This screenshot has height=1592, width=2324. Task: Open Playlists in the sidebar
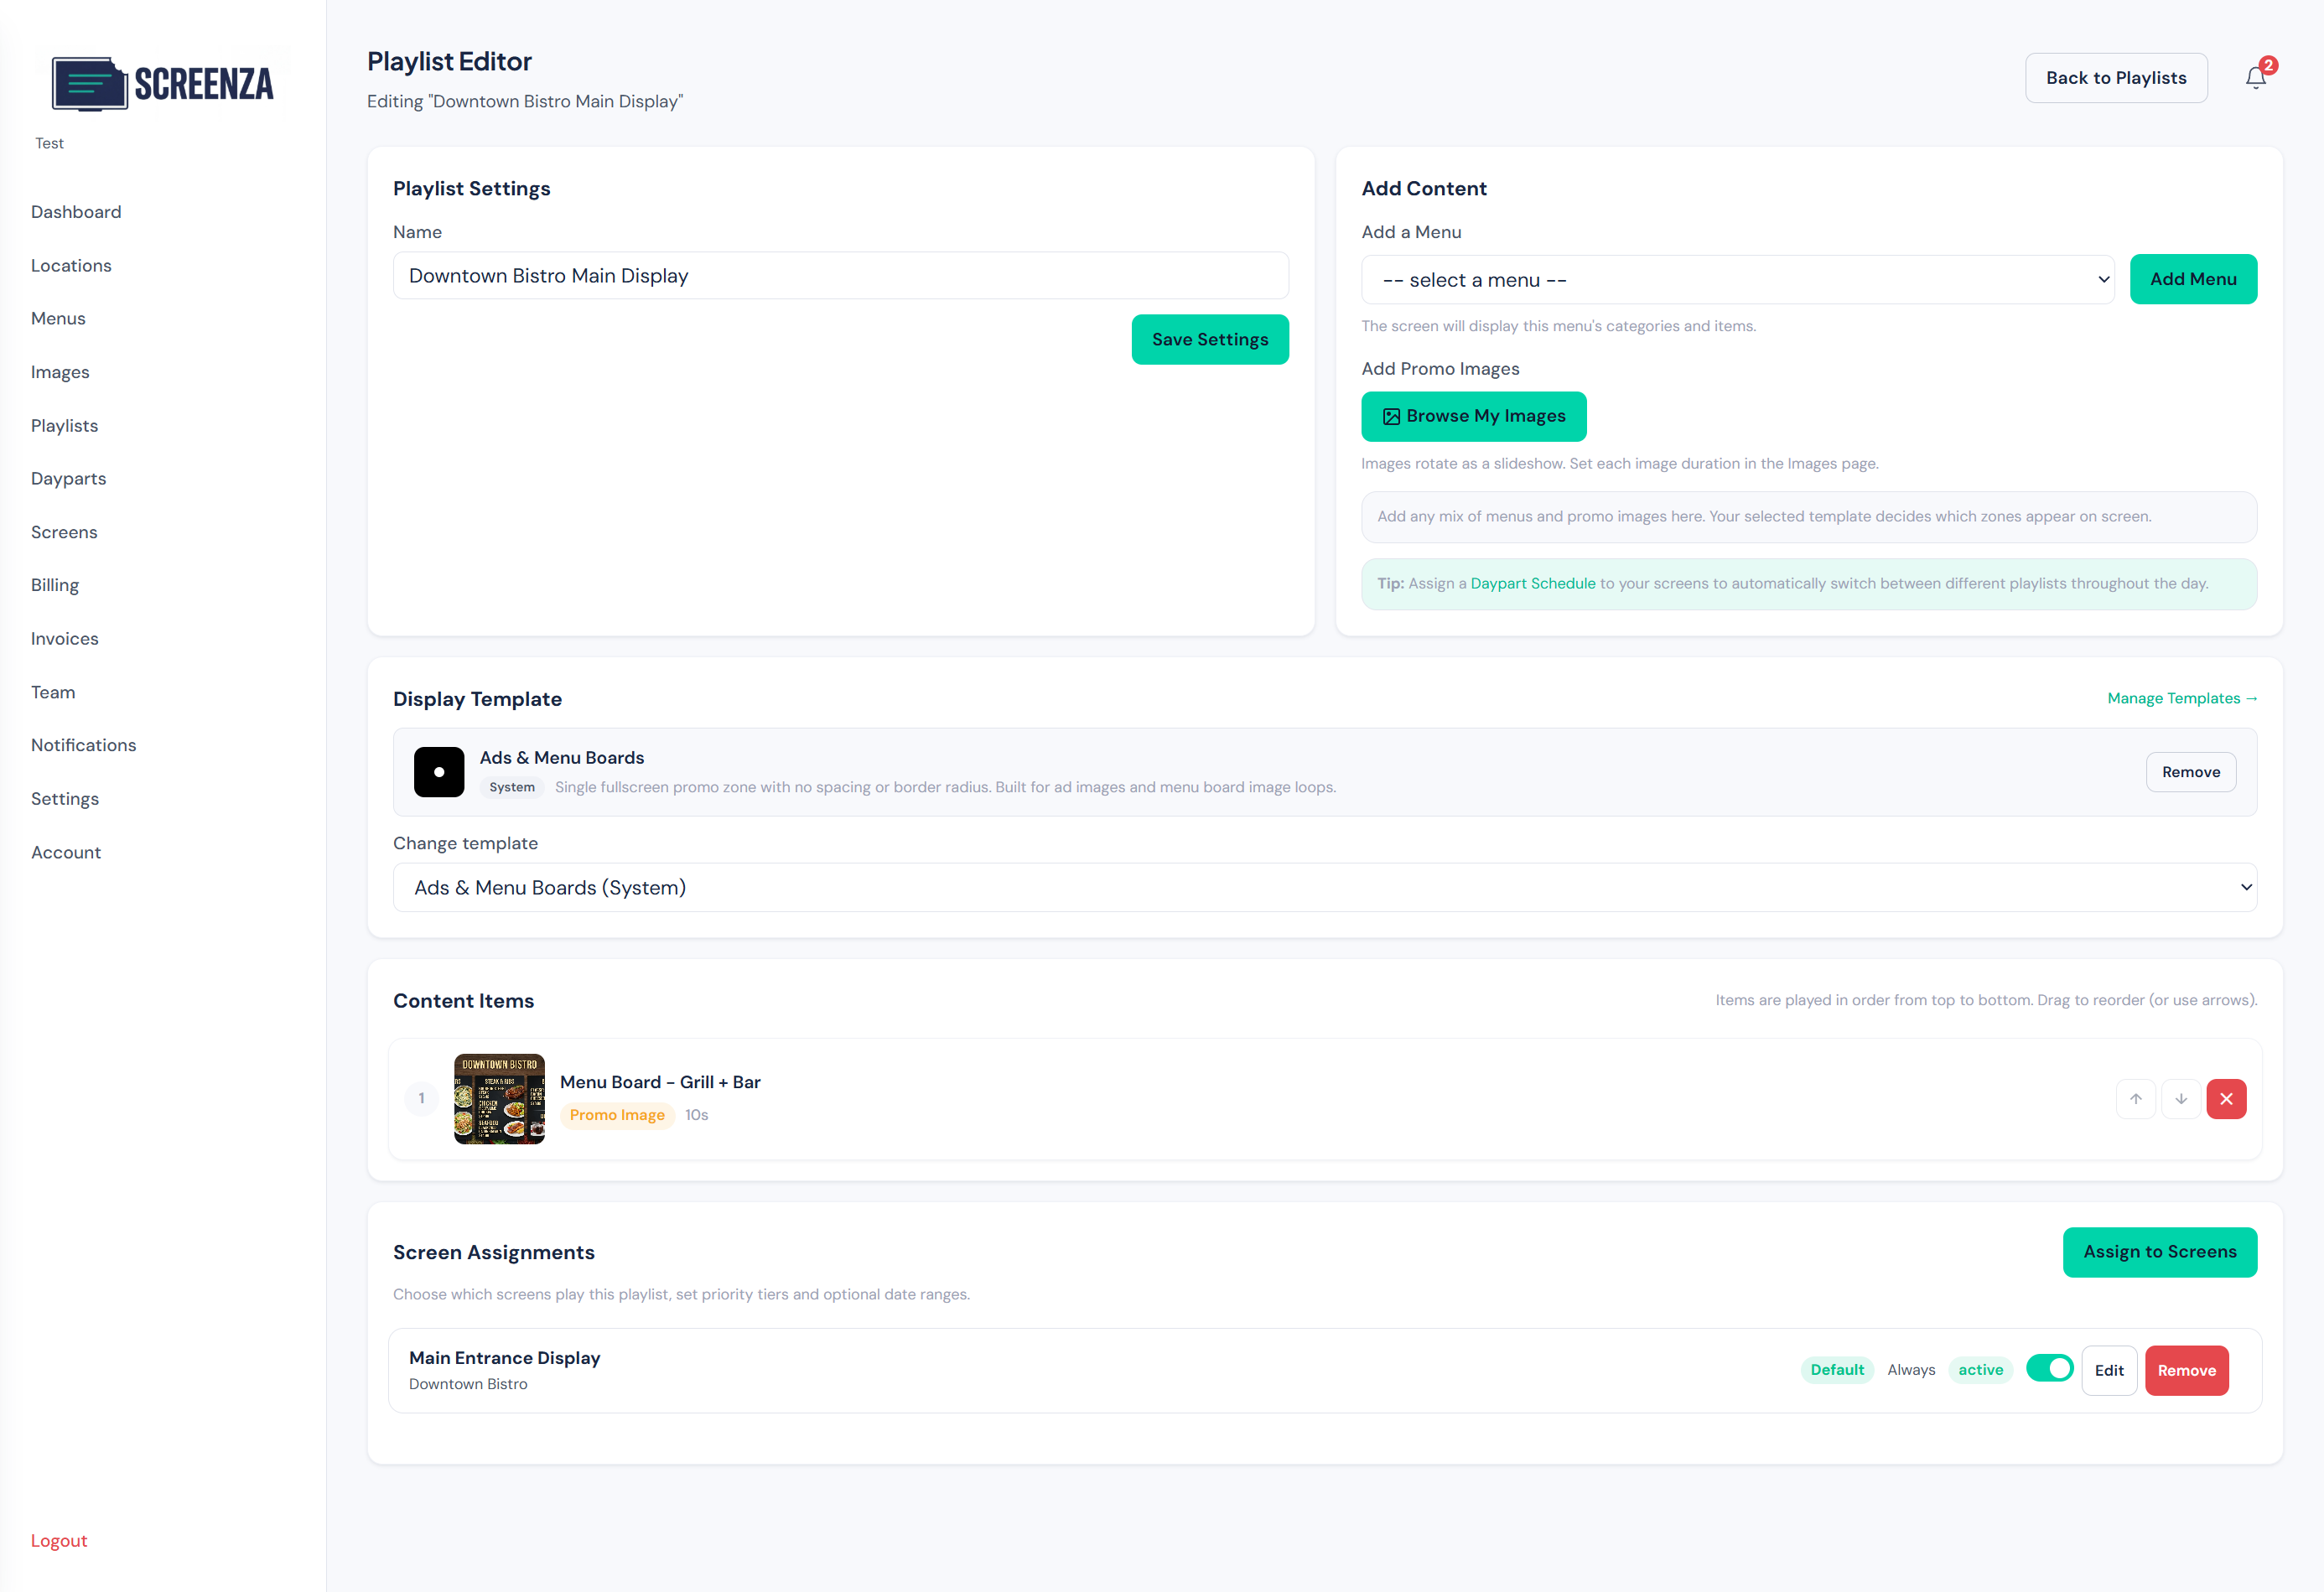[x=64, y=426]
